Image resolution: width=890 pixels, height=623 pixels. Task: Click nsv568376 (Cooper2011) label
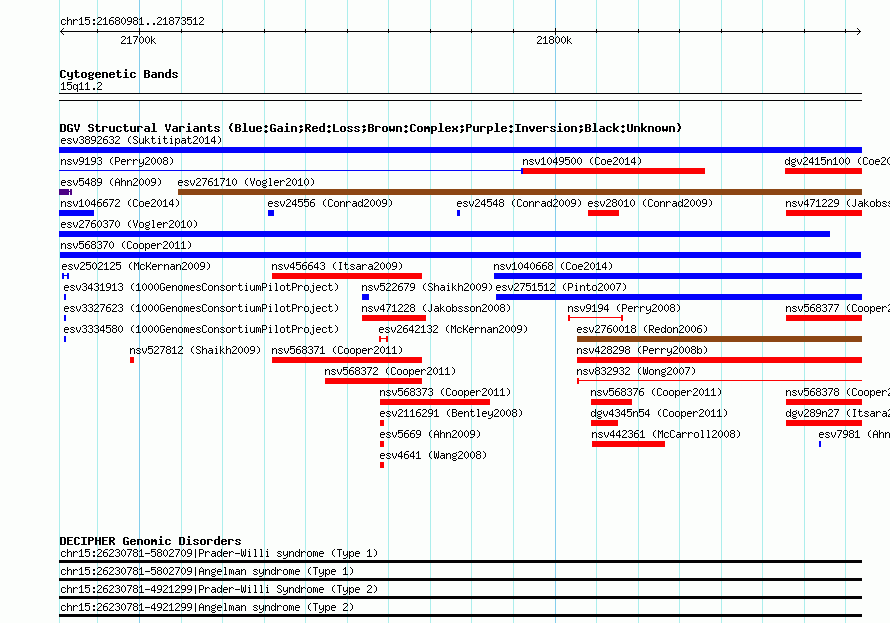tap(656, 392)
